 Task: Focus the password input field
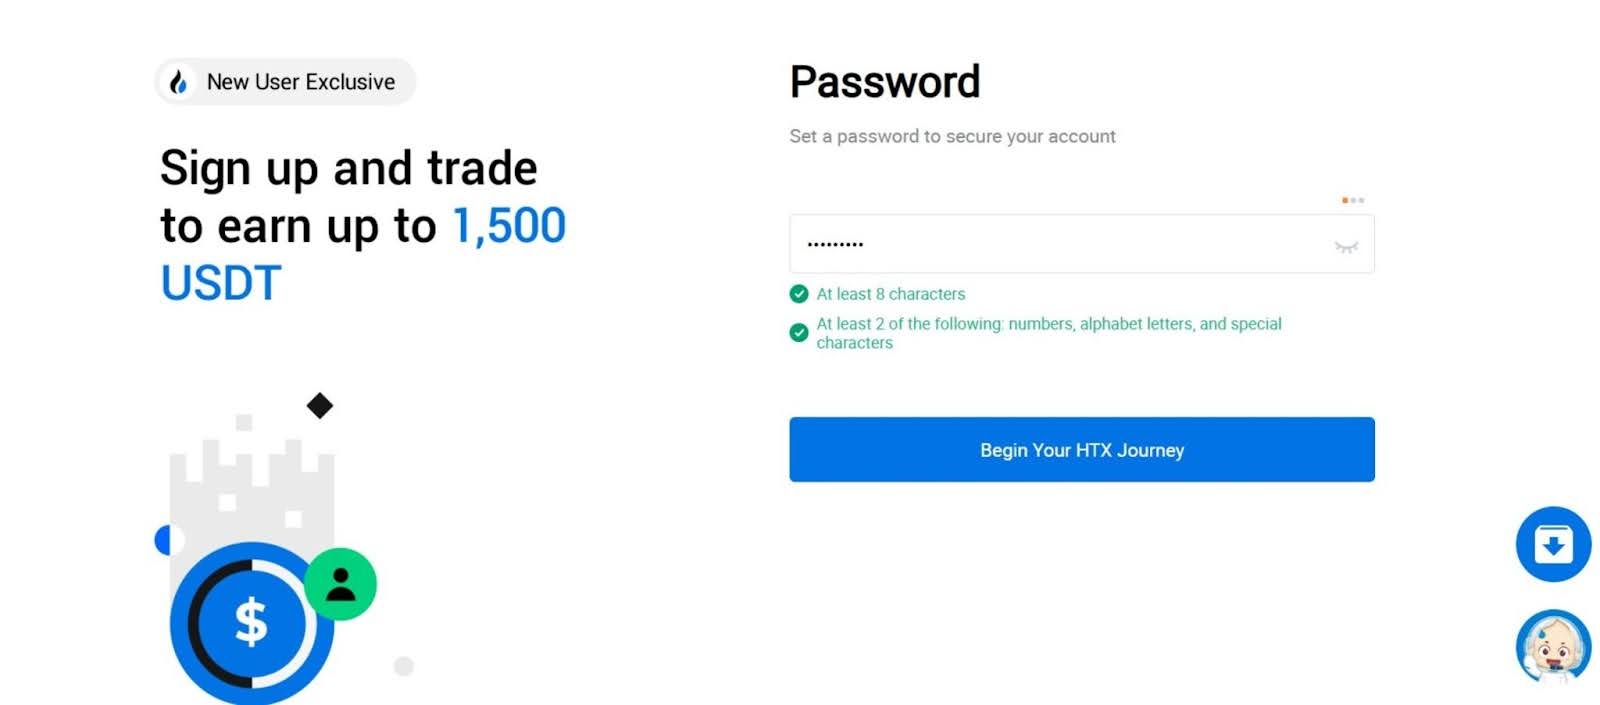1060,244
